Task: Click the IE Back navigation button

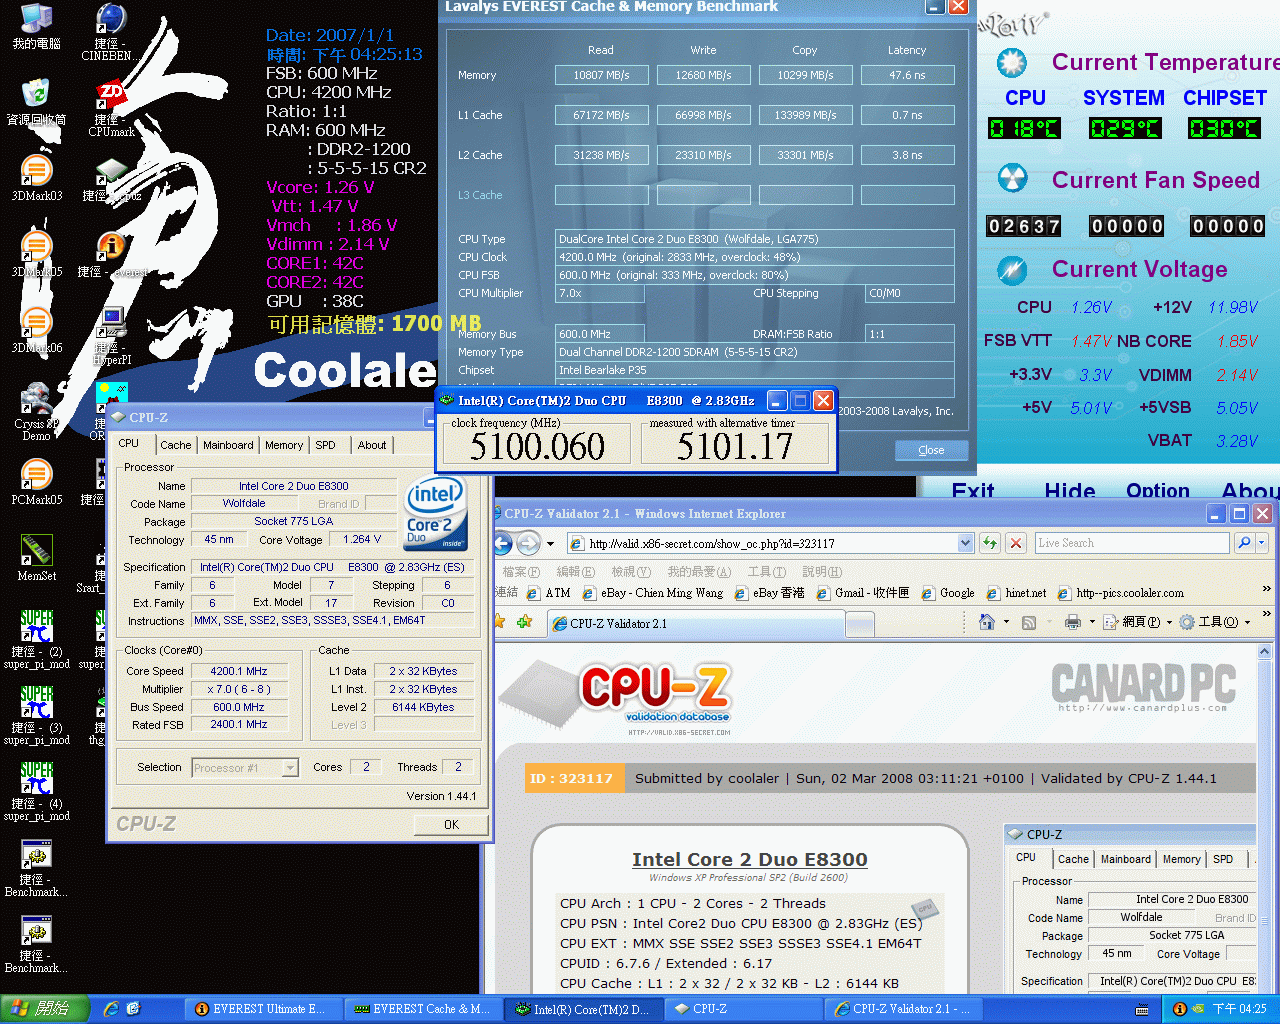Action: point(503,543)
